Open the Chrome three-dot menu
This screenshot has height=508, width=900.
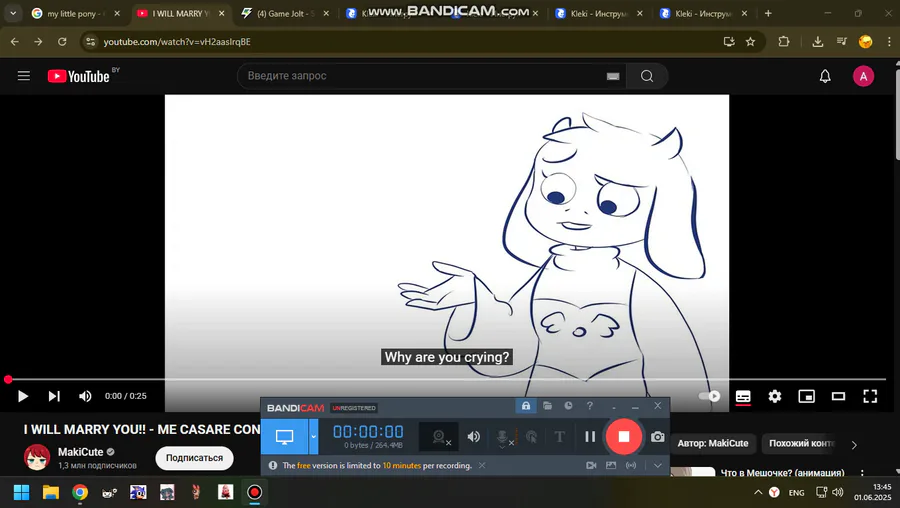coord(889,41)
